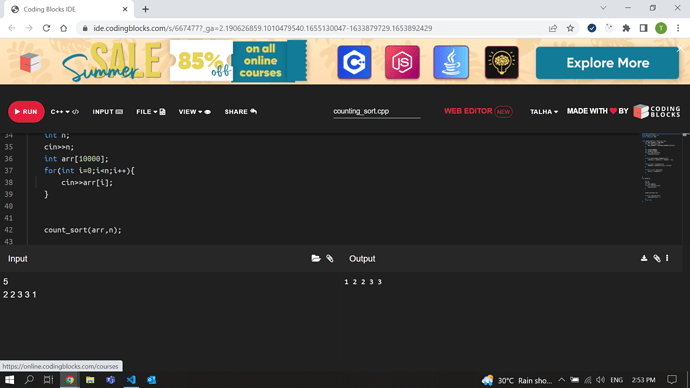Expand the TALHA user dropdown
The height and width of the screenshot is (388, 690).
tap(543, 112)
